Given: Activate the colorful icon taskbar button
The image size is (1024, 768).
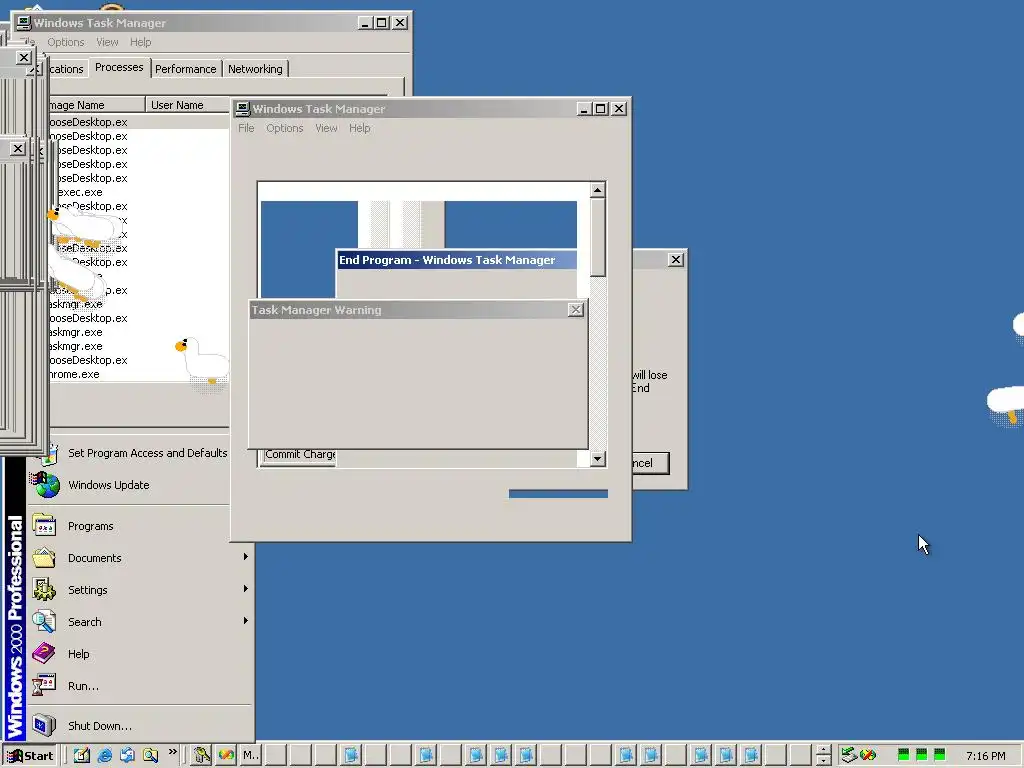Looking at the screenshot, I should 226,756.
